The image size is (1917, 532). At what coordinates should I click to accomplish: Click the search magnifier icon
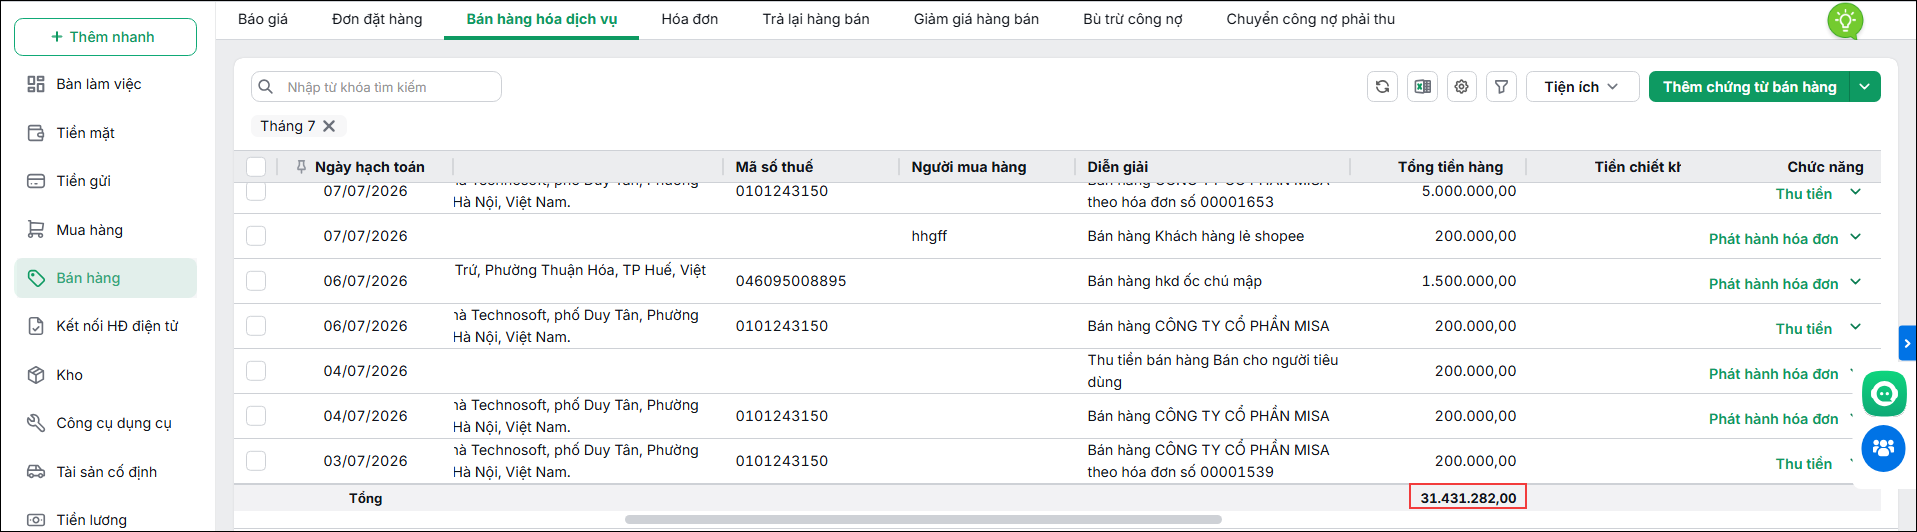pyautogui.click(x=266, y=87)
